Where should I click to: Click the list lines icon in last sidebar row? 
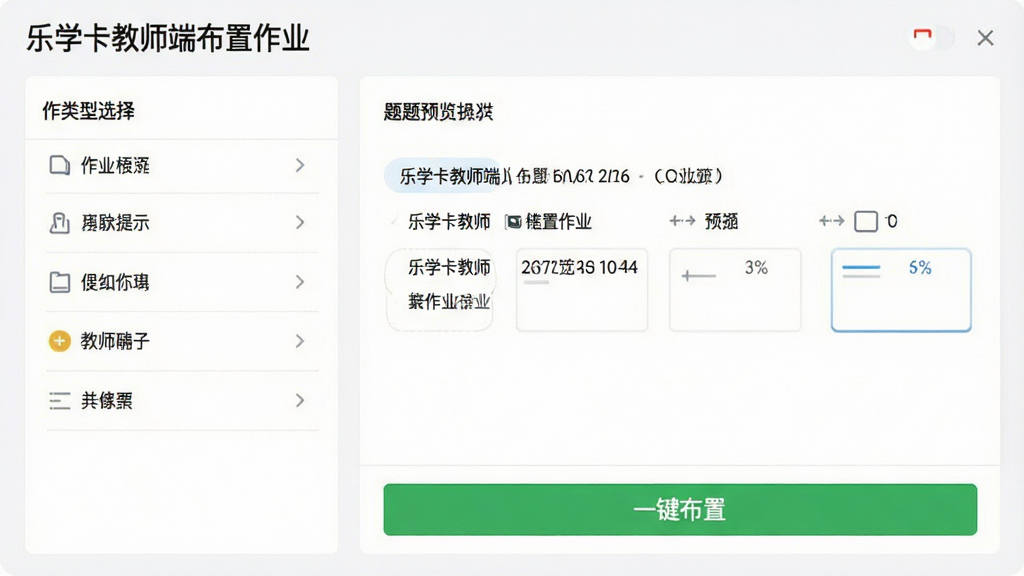(x=59, y=400)
